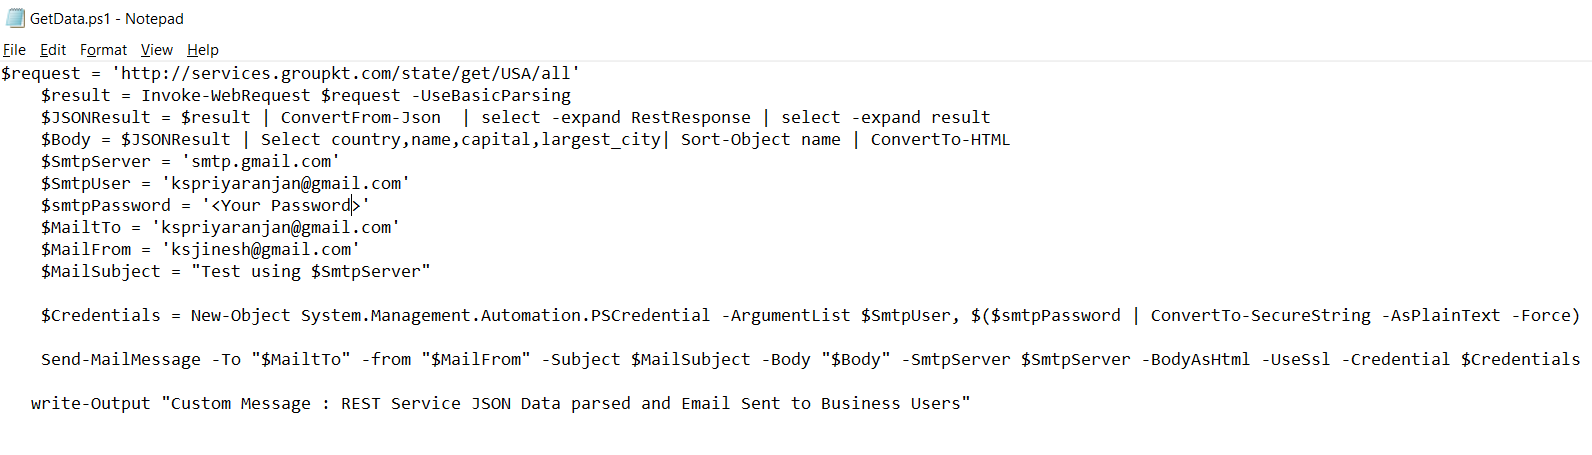Click the kspriyaranjan@gmail.com SmtpUser value
Screen dimensions: 1592x455
coord(286,183)
